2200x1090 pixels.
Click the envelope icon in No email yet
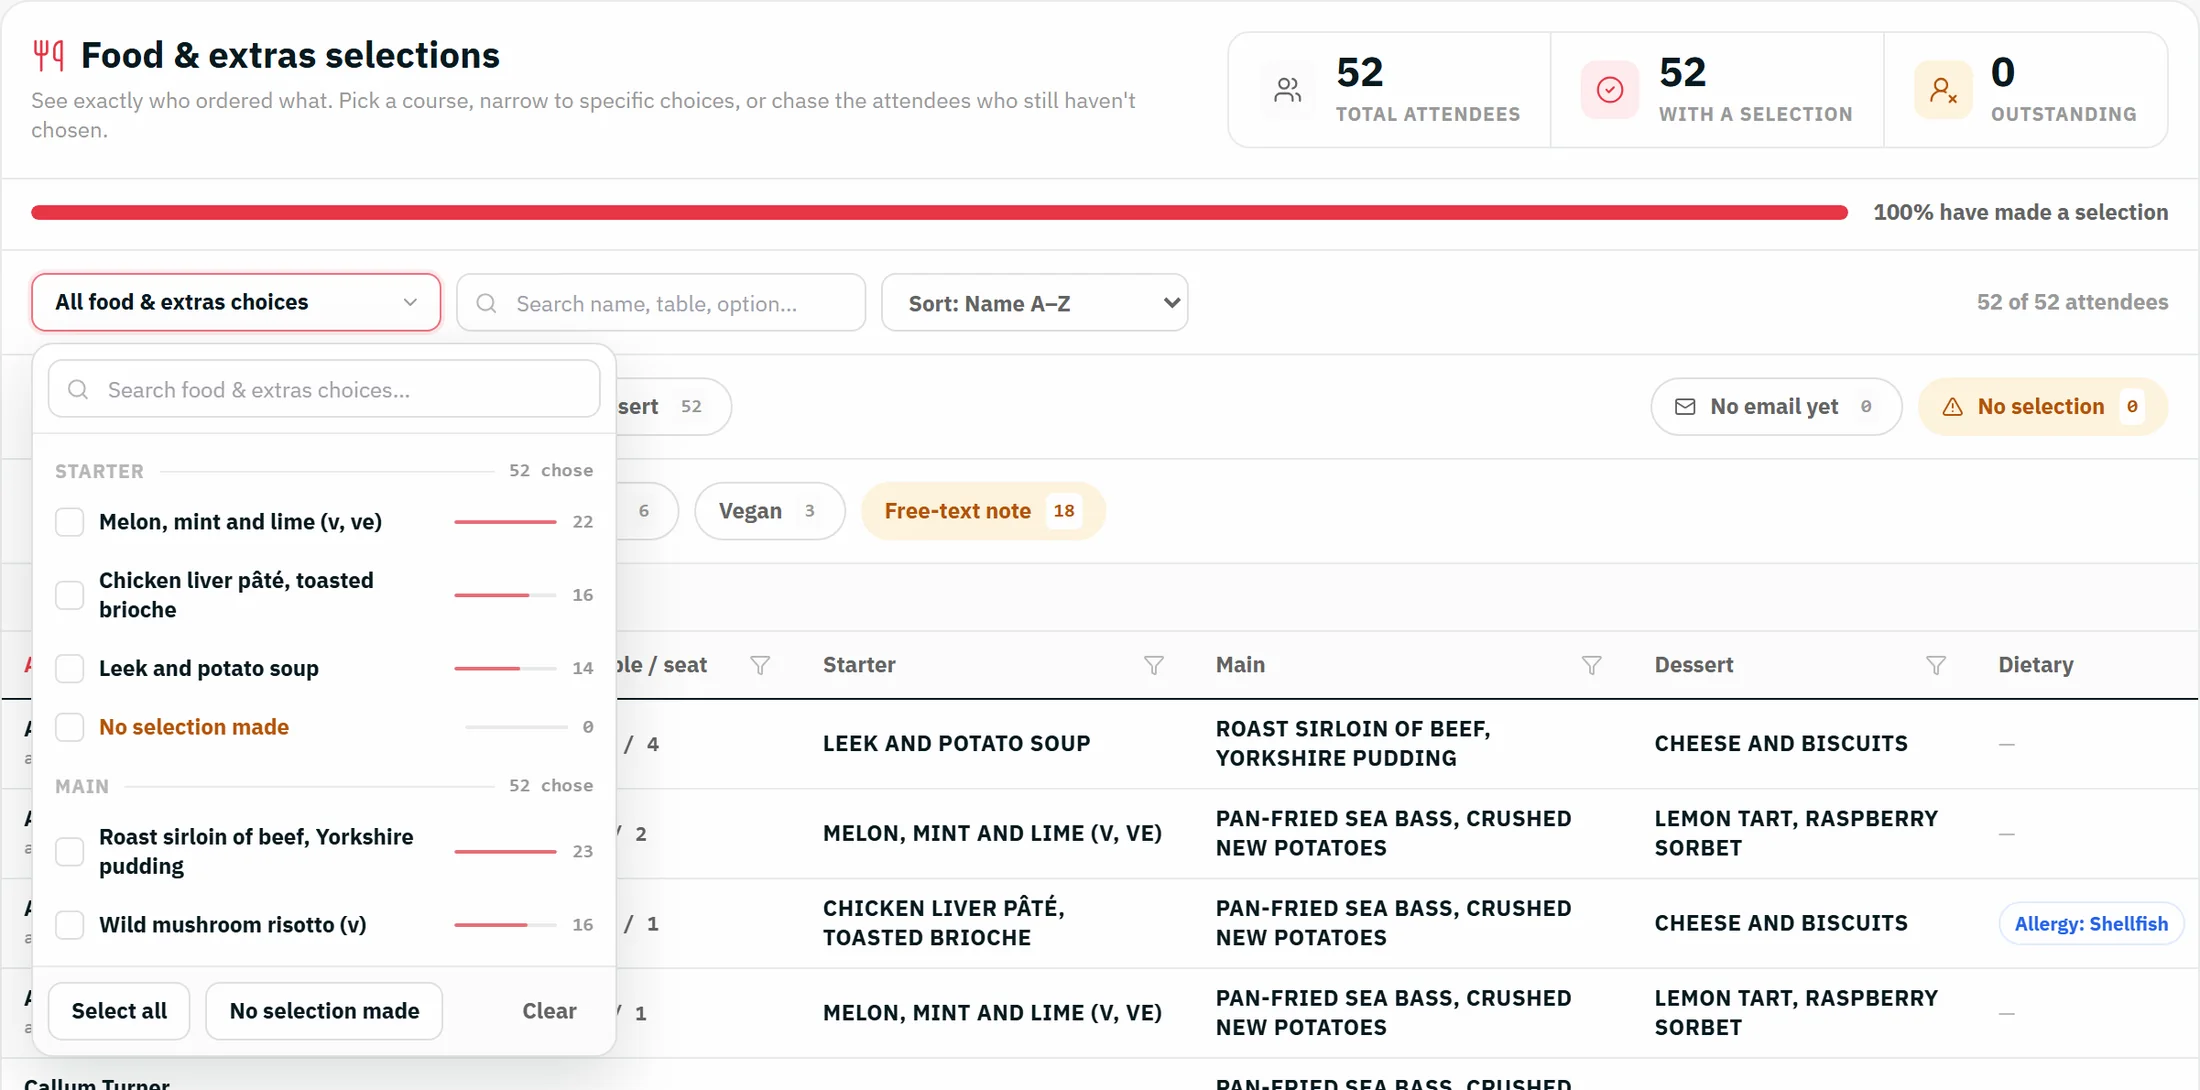(1685, 407)
